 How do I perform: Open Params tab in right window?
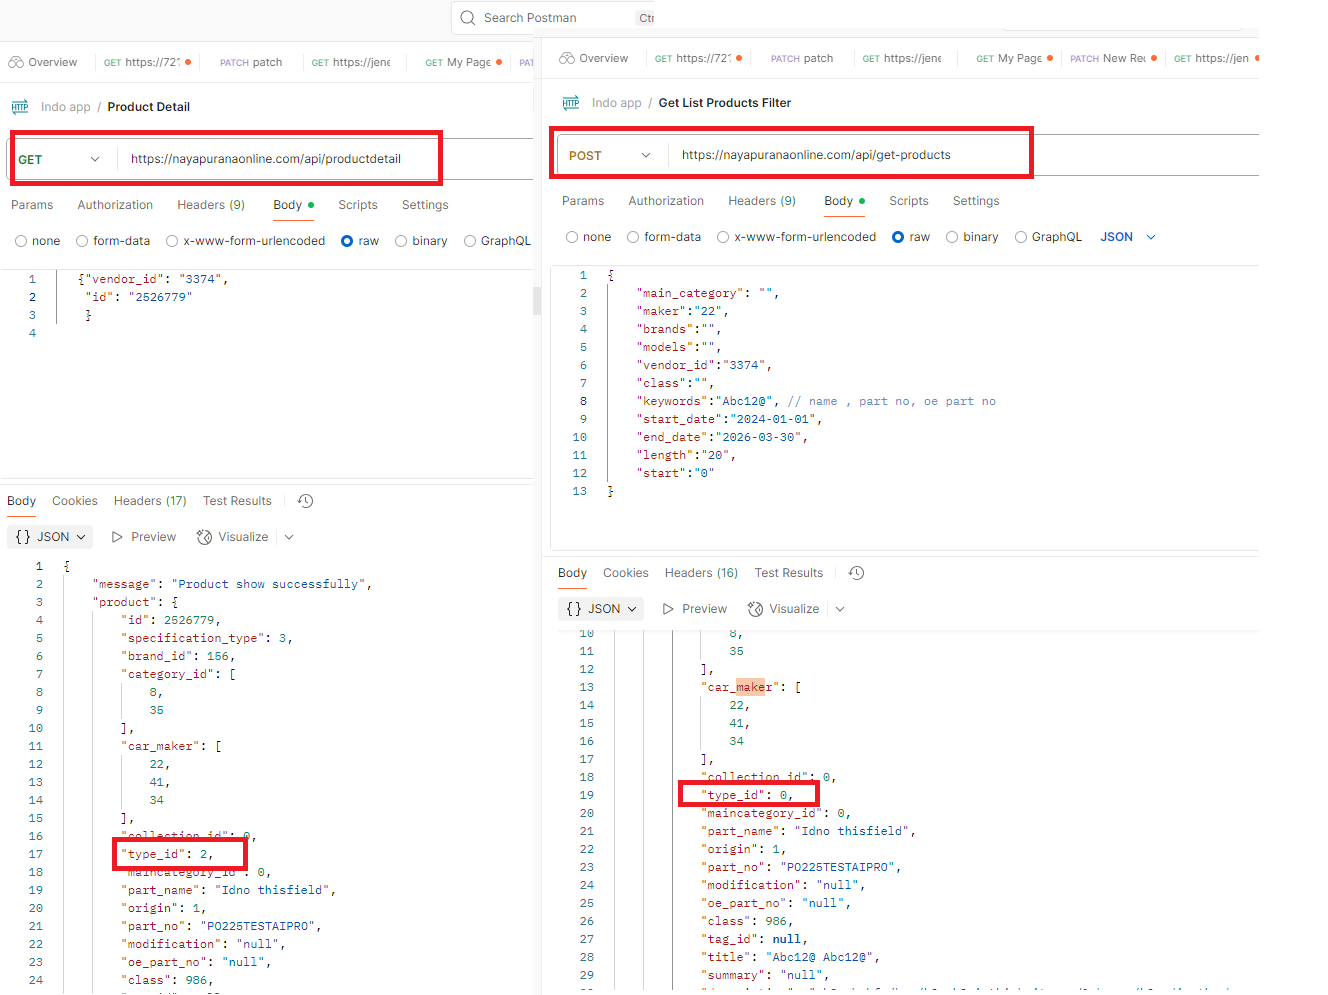[x=583, y=201]
